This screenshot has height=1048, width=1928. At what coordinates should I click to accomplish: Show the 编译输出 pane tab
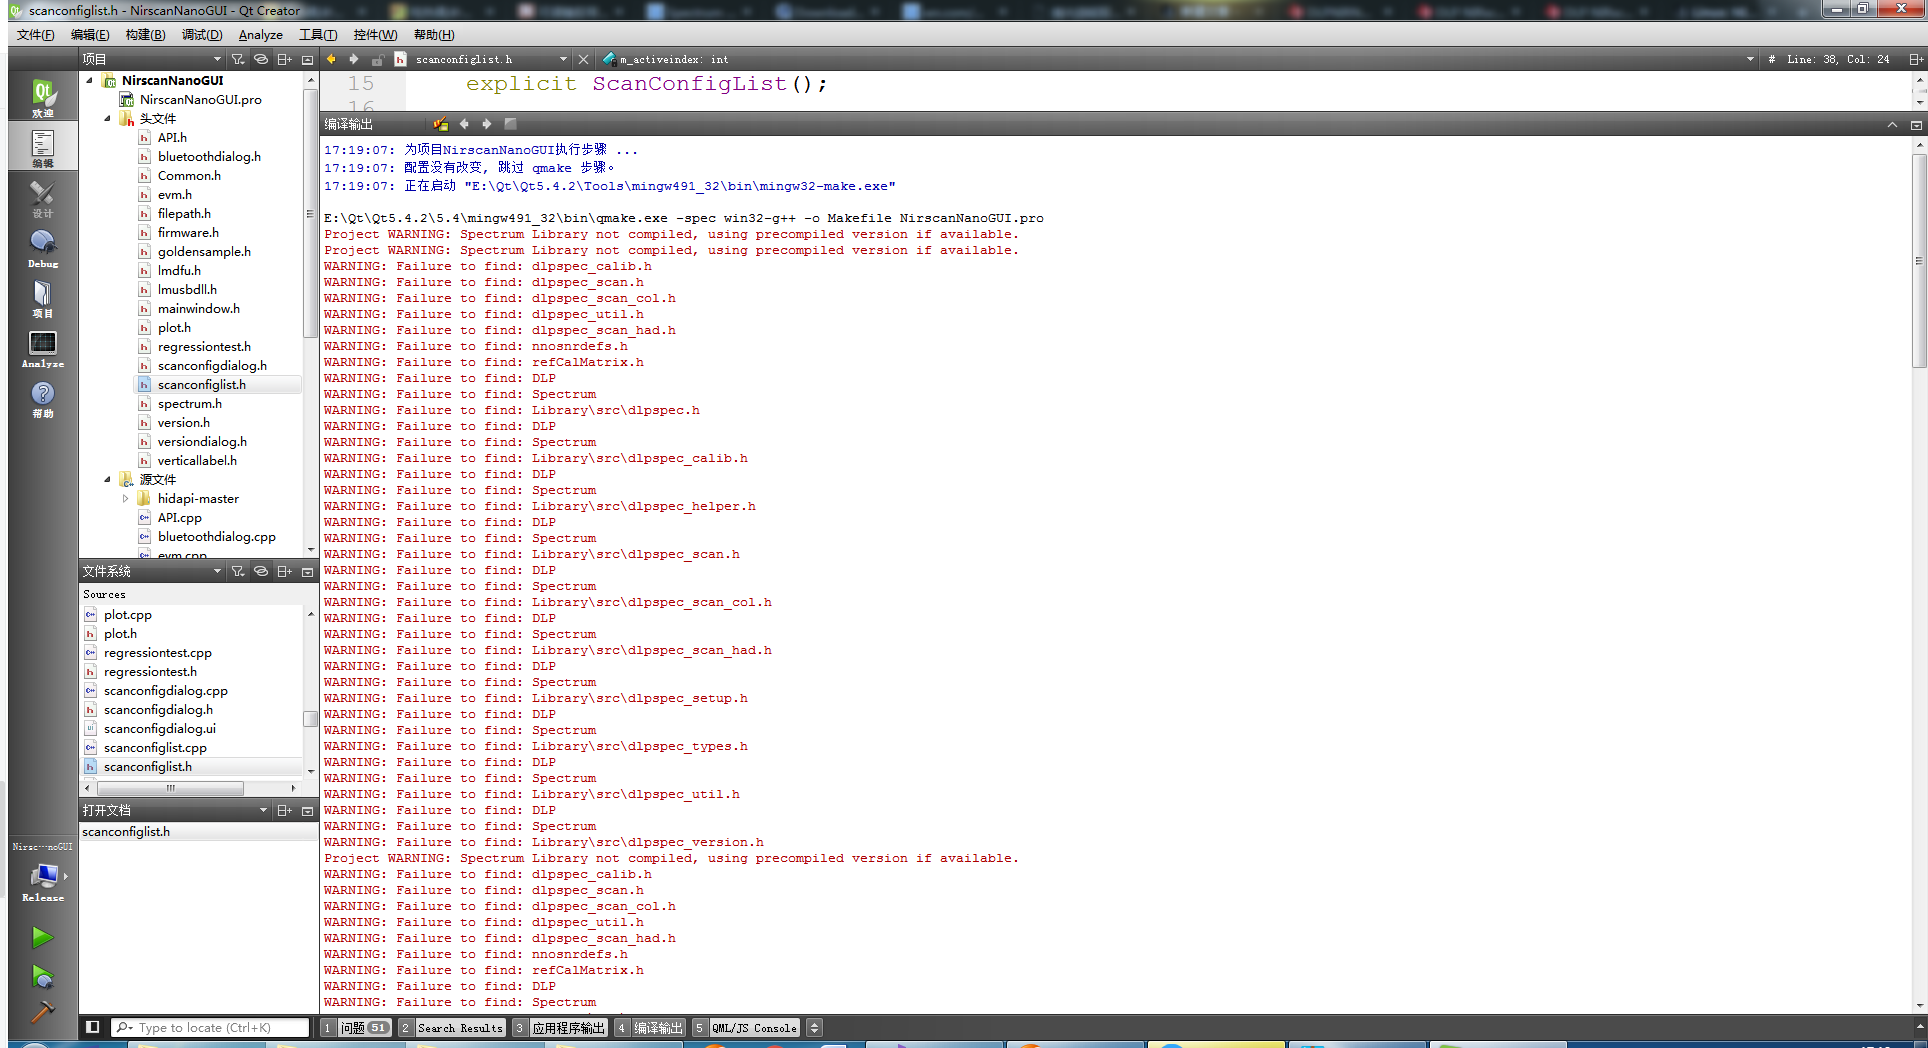(650, 1027)
